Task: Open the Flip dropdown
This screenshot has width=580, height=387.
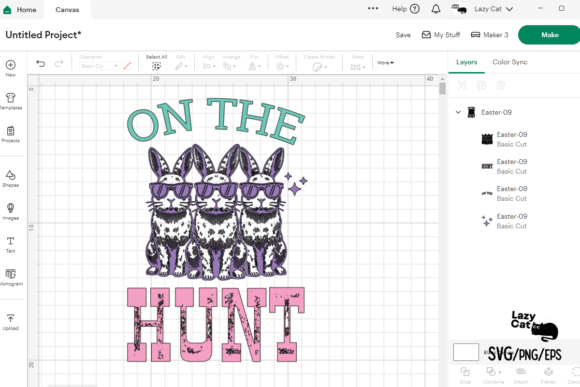Action: pyautogui.click(x=254, y=63)
